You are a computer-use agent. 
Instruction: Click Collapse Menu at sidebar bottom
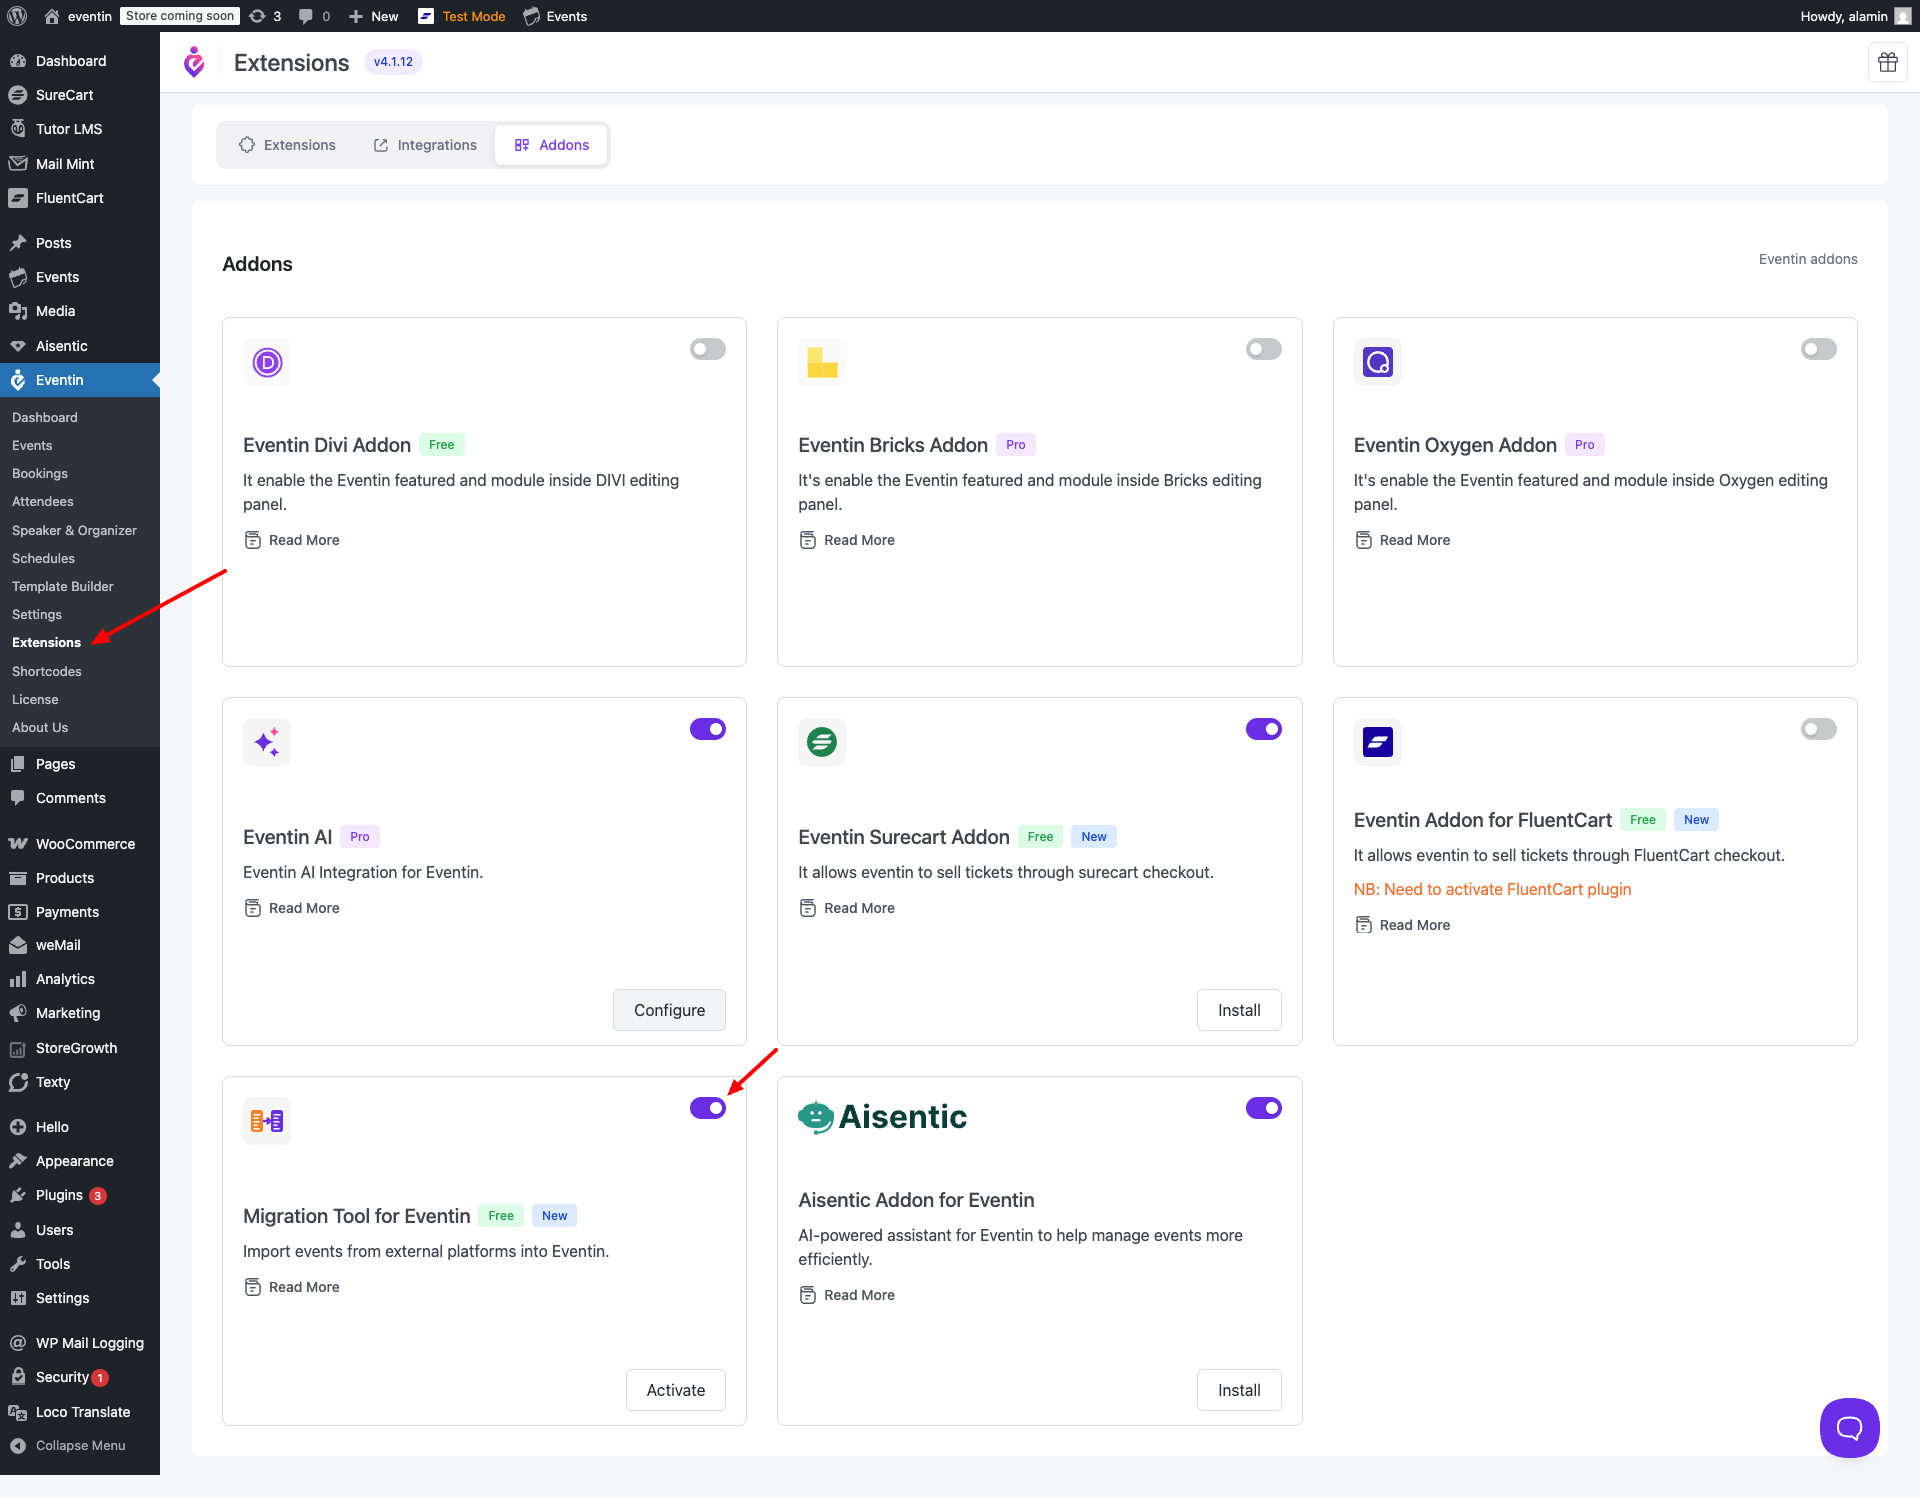click(80, 1446)
